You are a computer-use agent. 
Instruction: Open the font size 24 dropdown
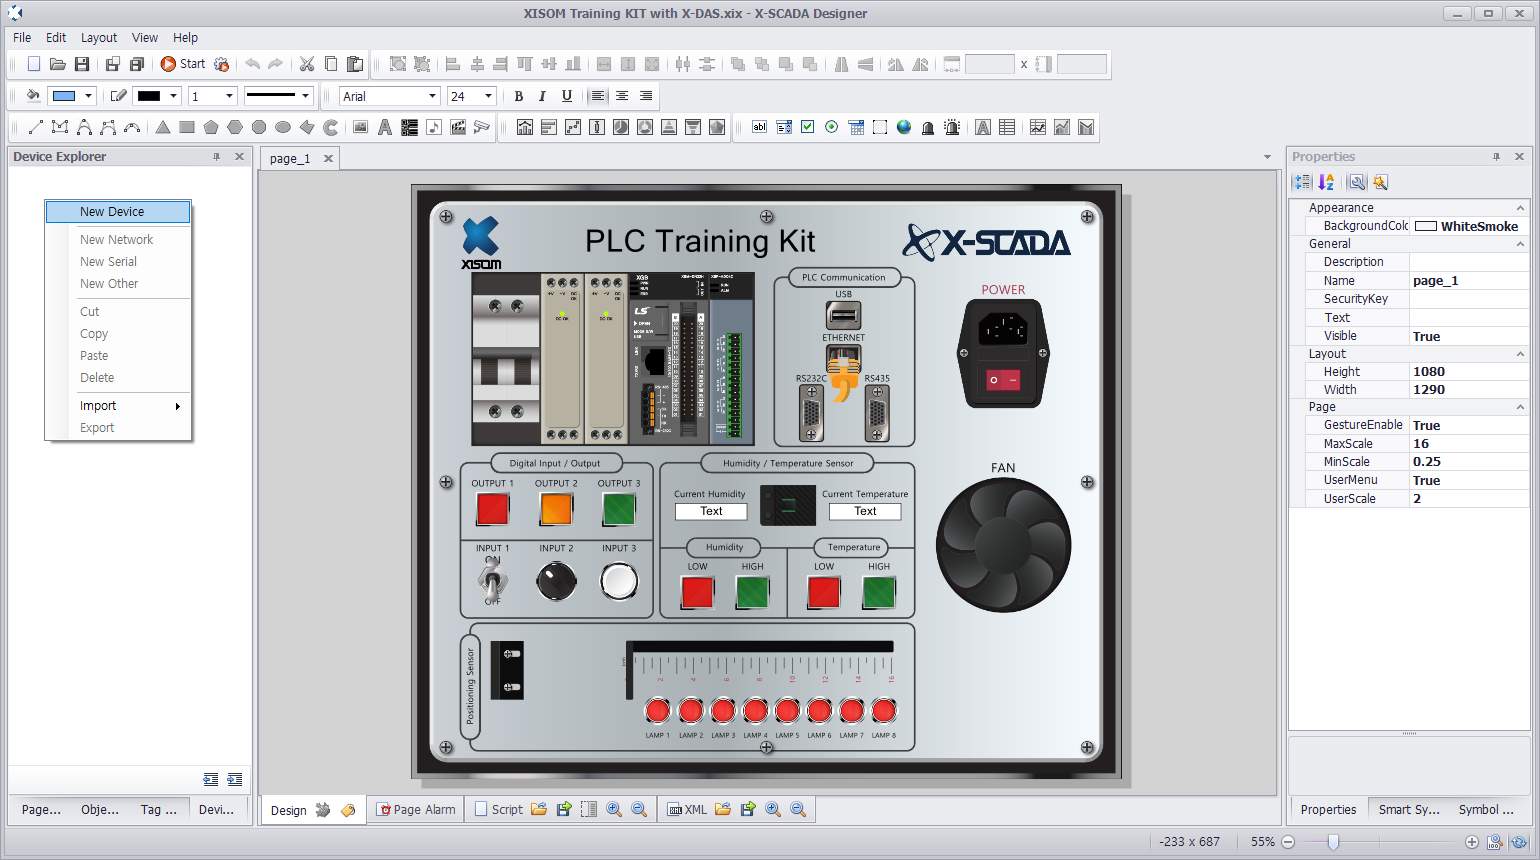[488, 96]
